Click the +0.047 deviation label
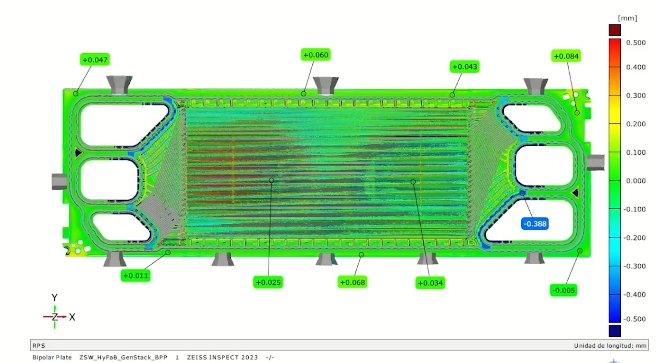The image size is (660, 363). click(95, 60)
